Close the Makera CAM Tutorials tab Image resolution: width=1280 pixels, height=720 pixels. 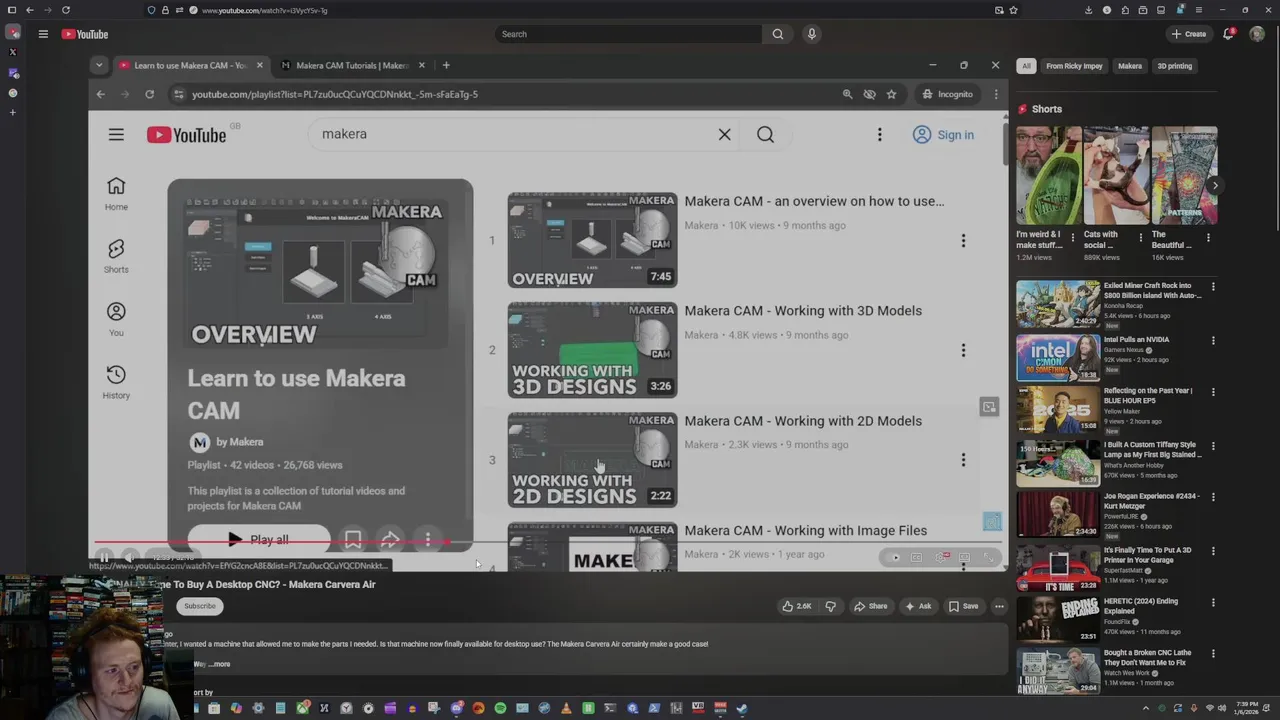(421, 65)
